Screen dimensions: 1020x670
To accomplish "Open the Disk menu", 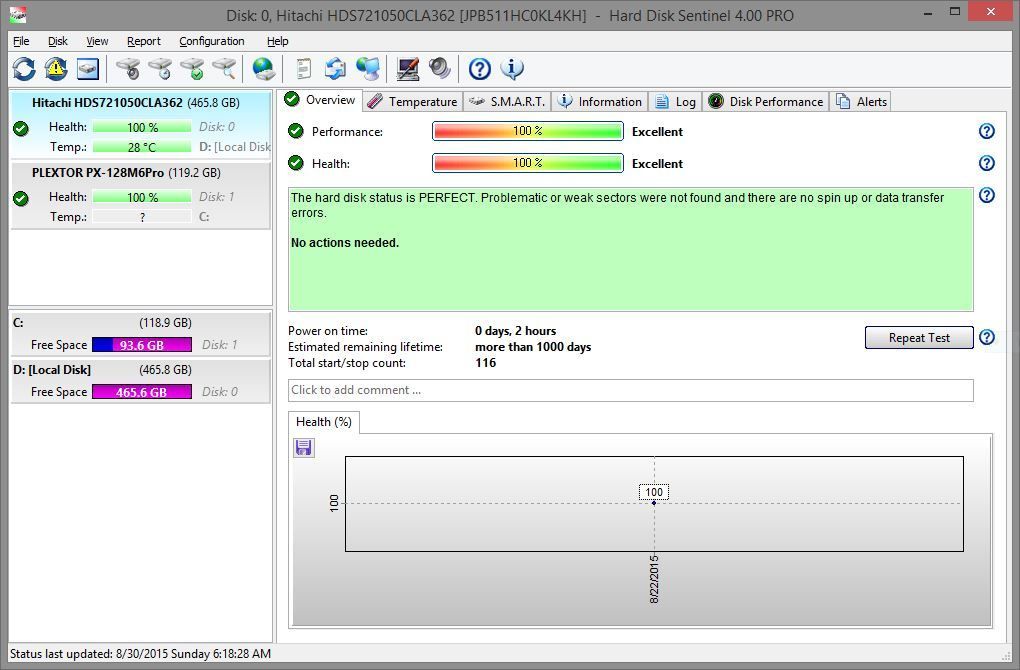I will pos(58,41).
